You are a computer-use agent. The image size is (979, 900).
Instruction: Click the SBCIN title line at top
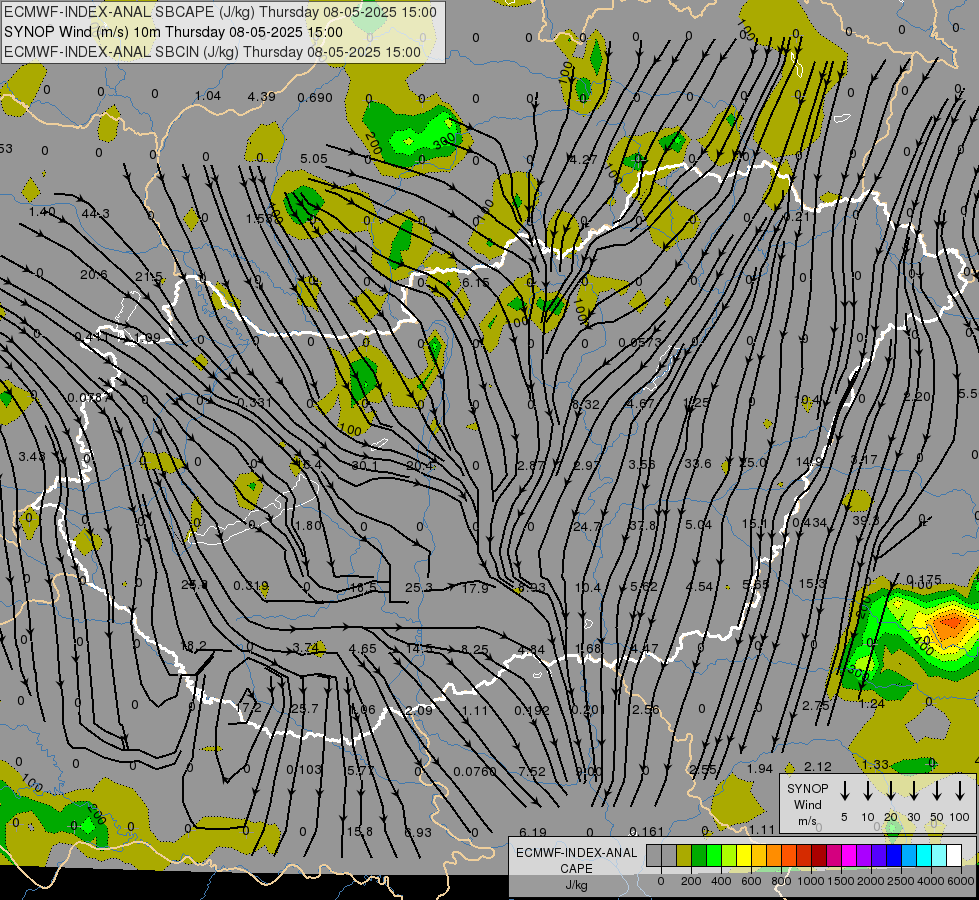point(212,52)
